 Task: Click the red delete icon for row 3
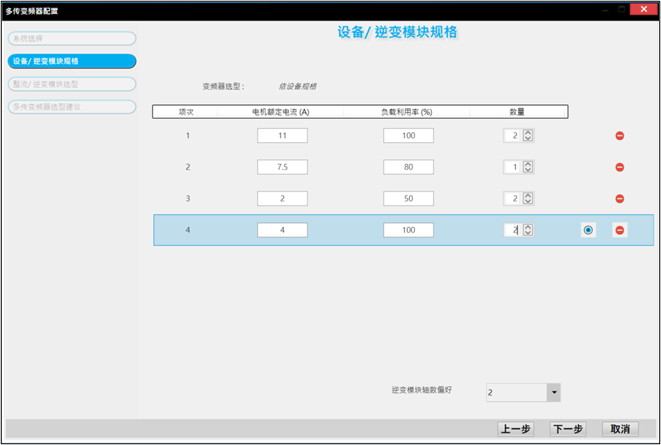point(620,199)
